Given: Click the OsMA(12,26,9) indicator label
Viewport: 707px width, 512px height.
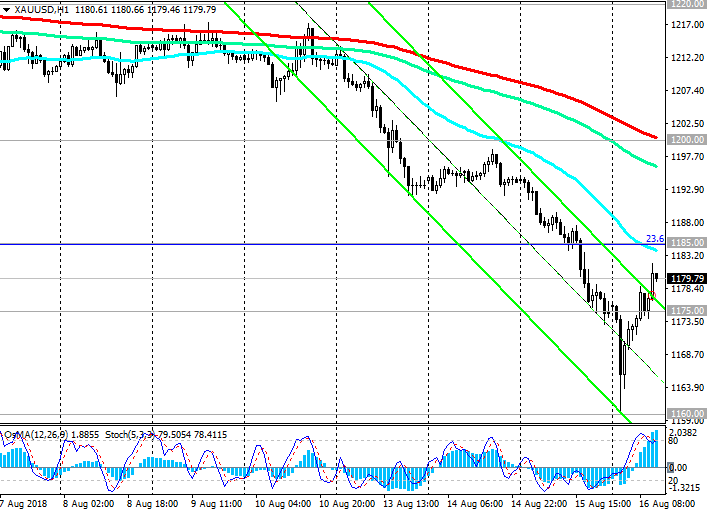Looking at the screenshot, I should coord(36,435).
